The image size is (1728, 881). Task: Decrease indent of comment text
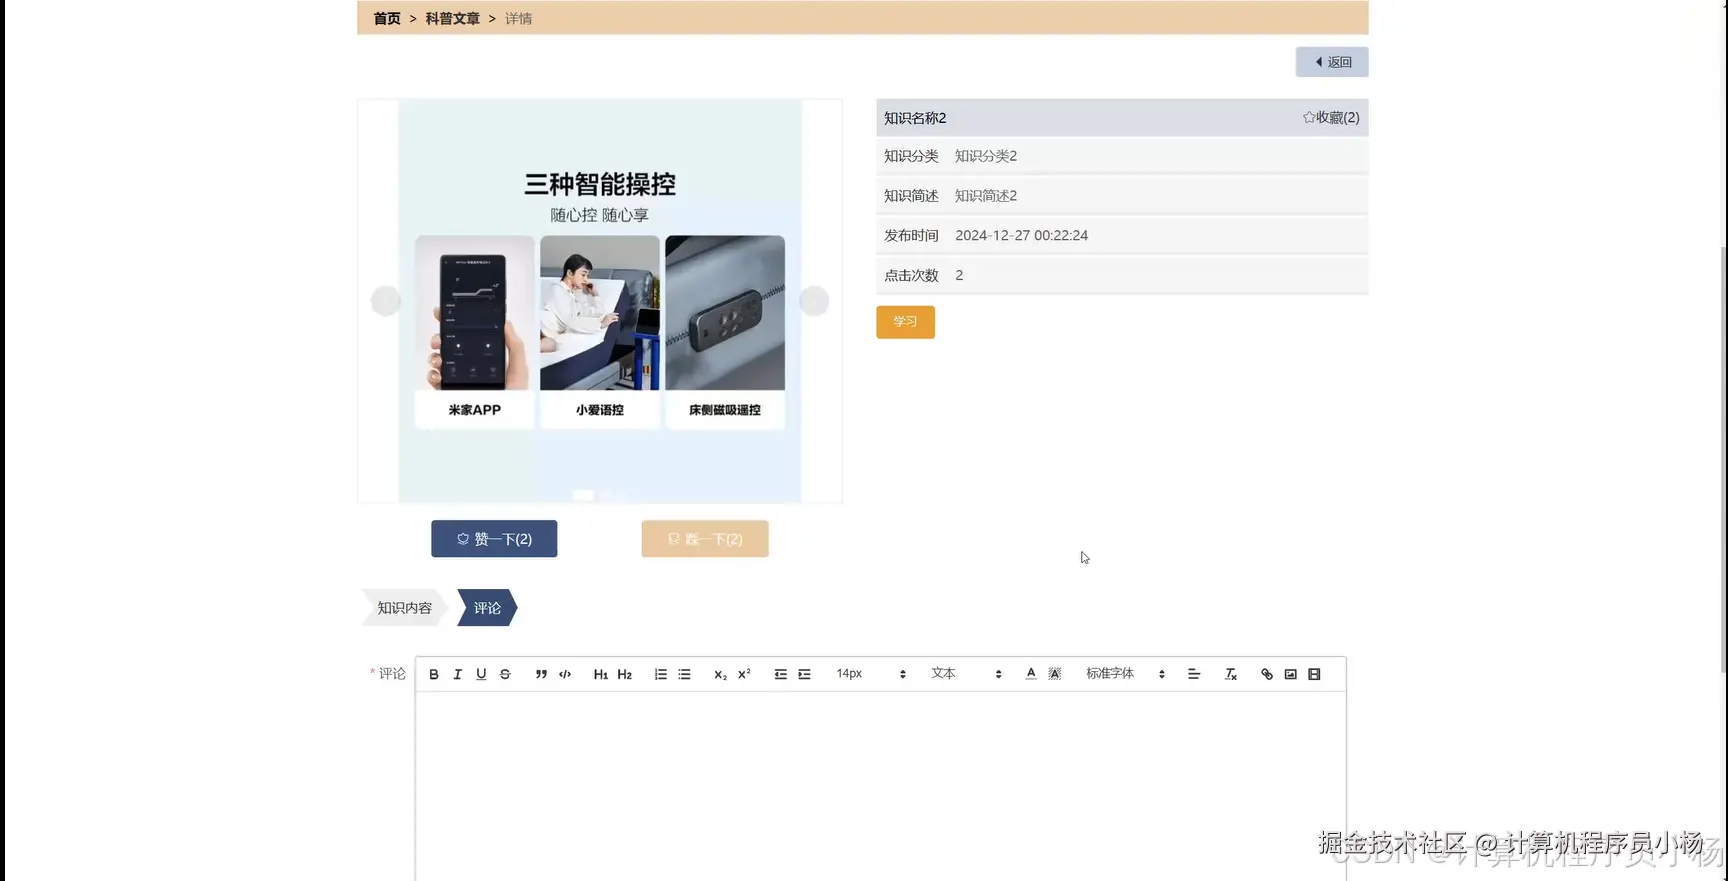click(x=780, y=674)
